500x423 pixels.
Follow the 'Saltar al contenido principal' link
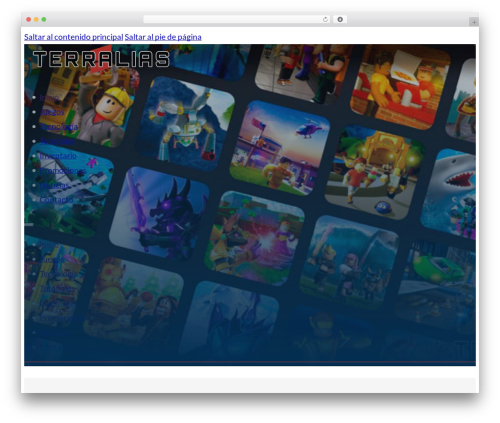point(73,37)
